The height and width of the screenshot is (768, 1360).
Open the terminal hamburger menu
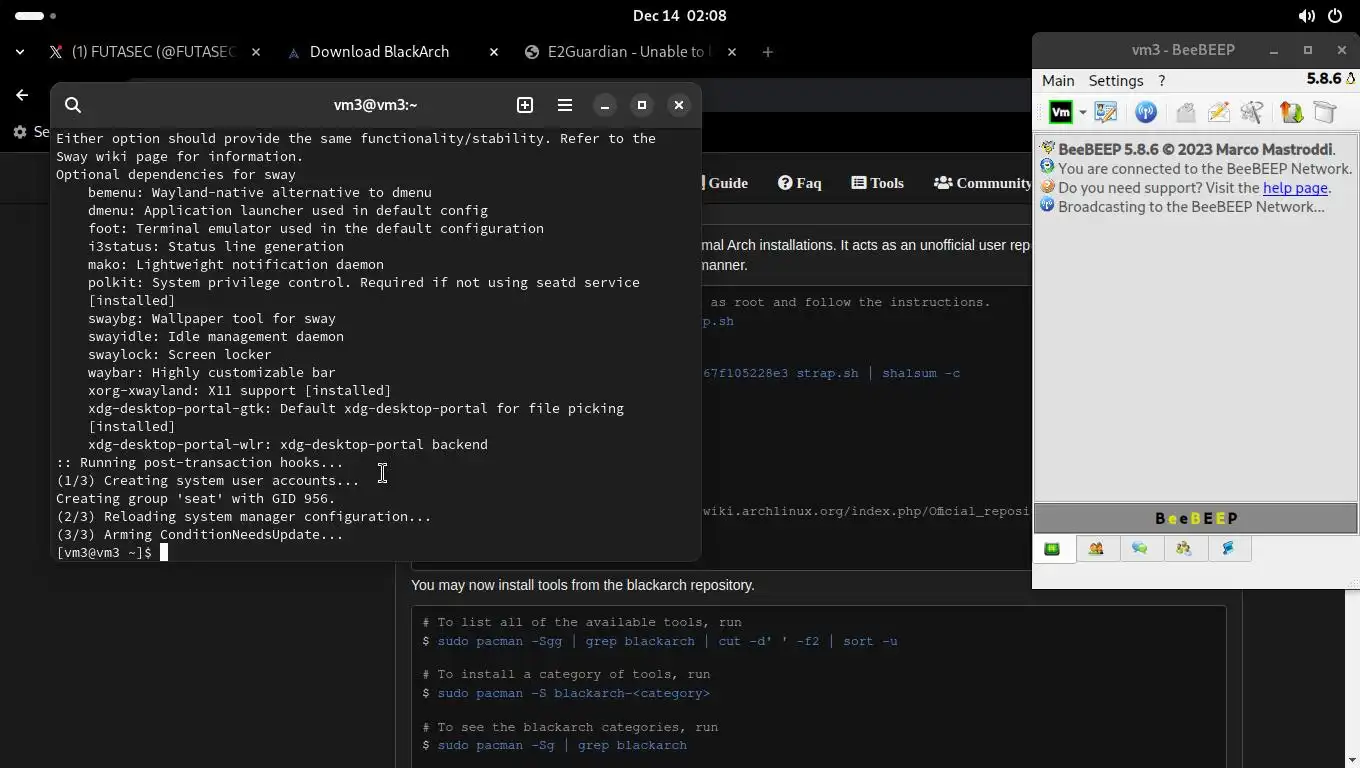click(565, 105)
